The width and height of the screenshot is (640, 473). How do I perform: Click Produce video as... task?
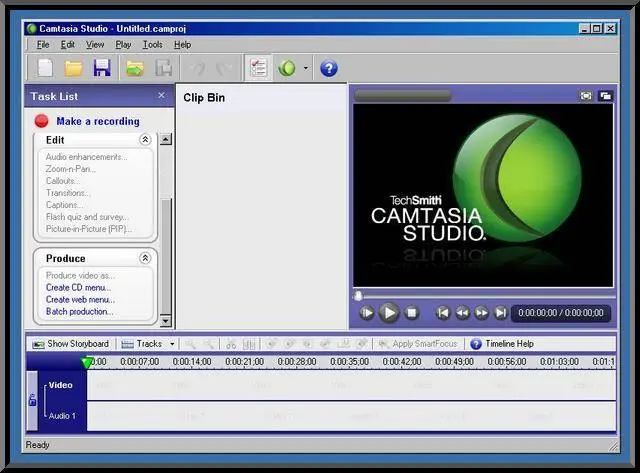pyautogui.click(x=80, y=275)
